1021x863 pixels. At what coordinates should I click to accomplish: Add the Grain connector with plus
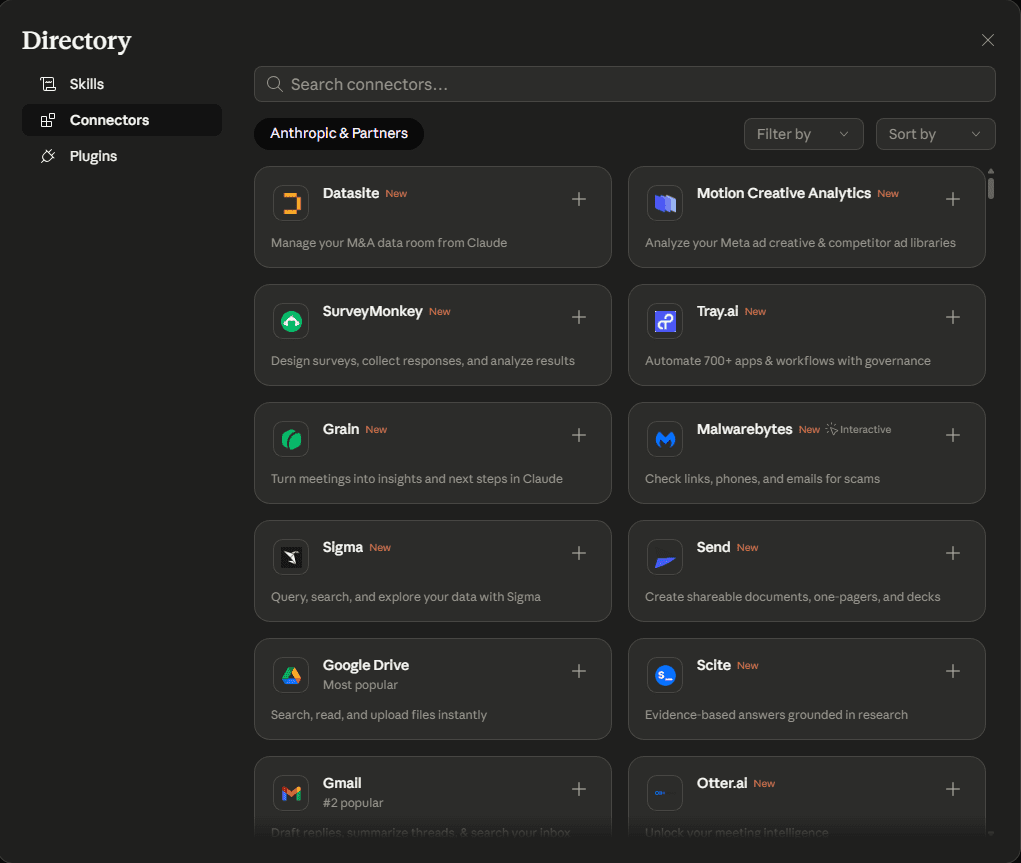point(579,435)
